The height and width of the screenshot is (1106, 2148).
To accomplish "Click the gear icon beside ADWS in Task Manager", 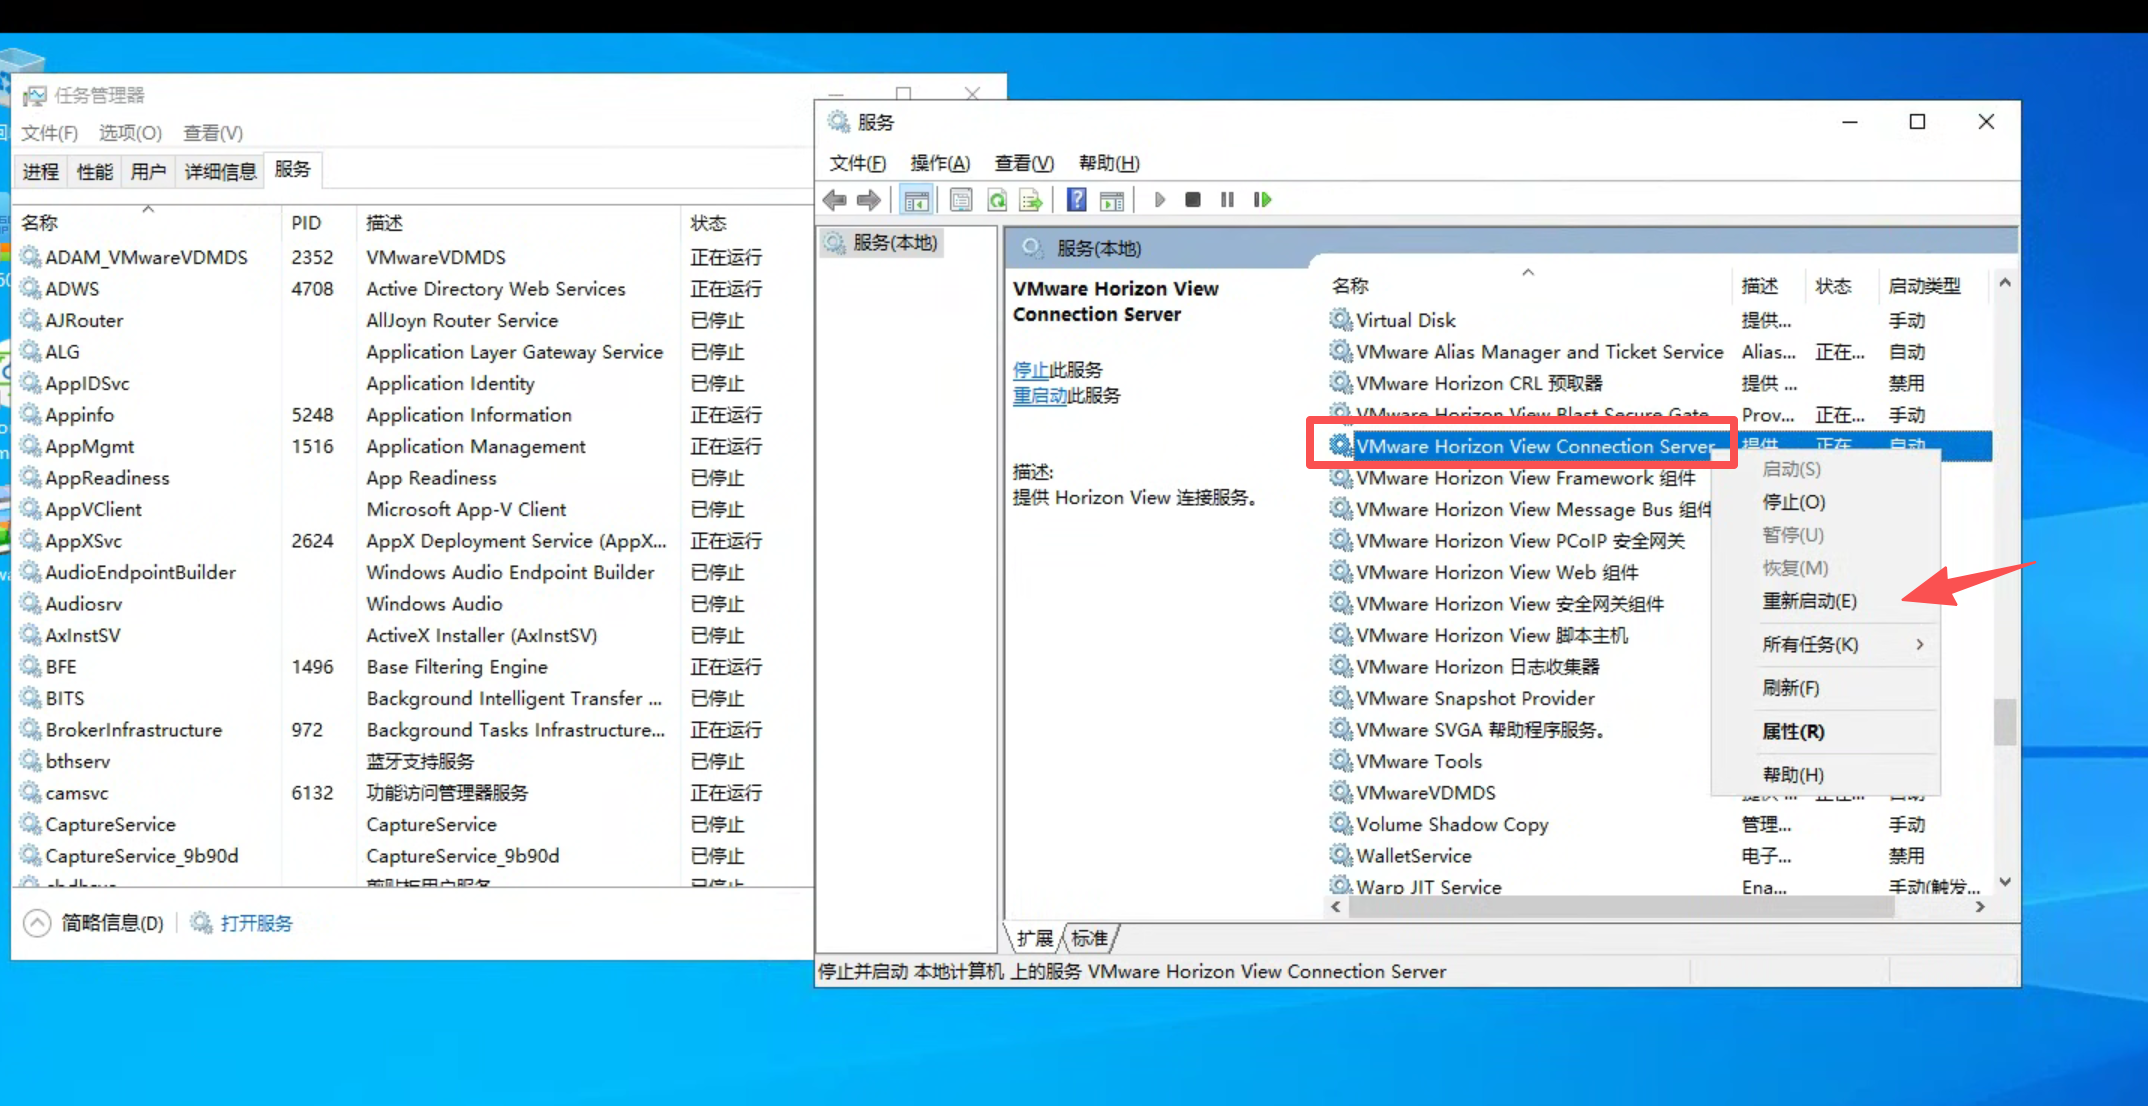I will 31,289.
